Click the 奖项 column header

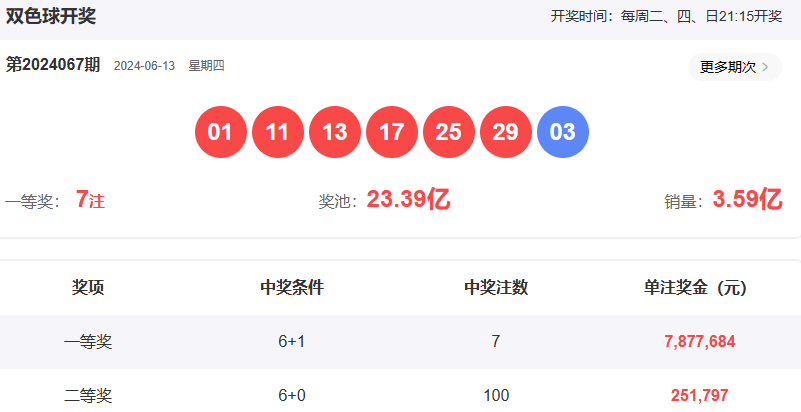click(88, 288)
